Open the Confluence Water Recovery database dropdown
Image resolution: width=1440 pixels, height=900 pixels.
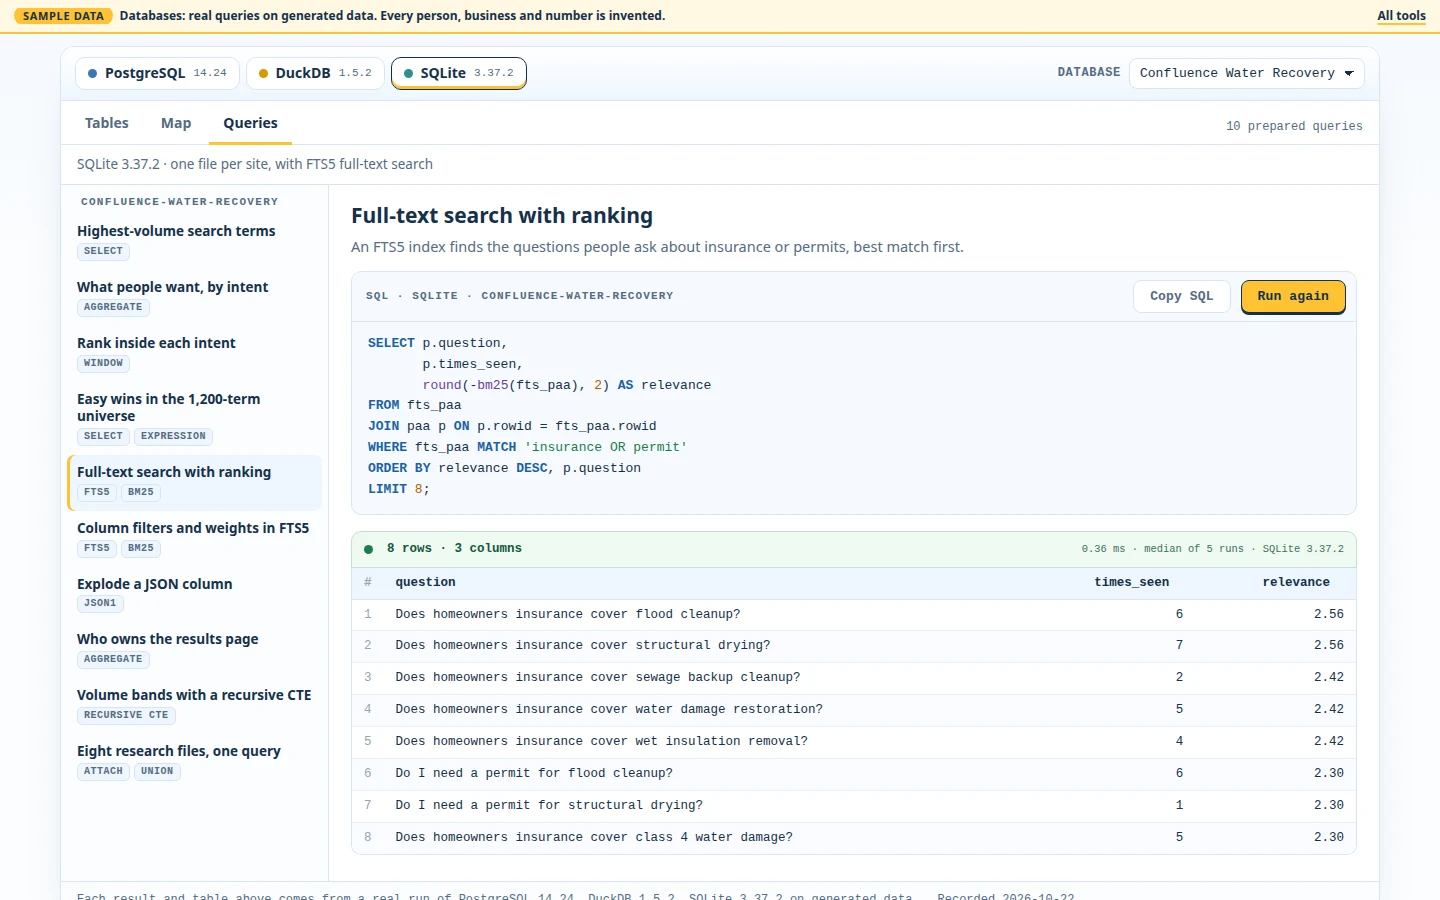(x=1246, y=73)
